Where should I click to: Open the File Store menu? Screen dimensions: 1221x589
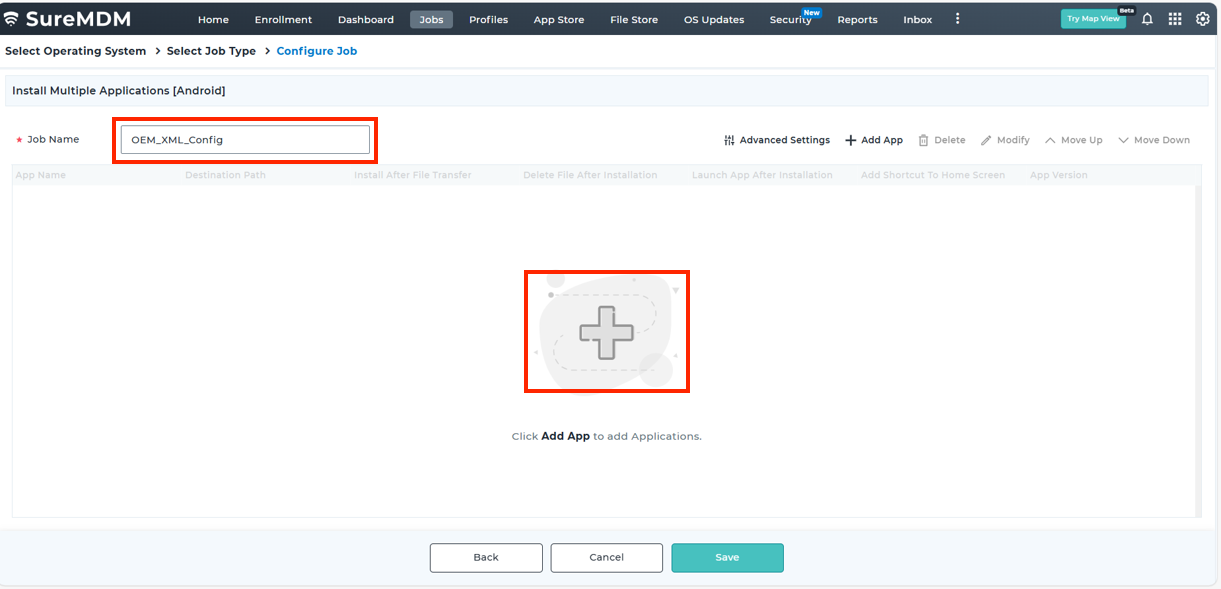pyautogui.click(x=634, y=20)
